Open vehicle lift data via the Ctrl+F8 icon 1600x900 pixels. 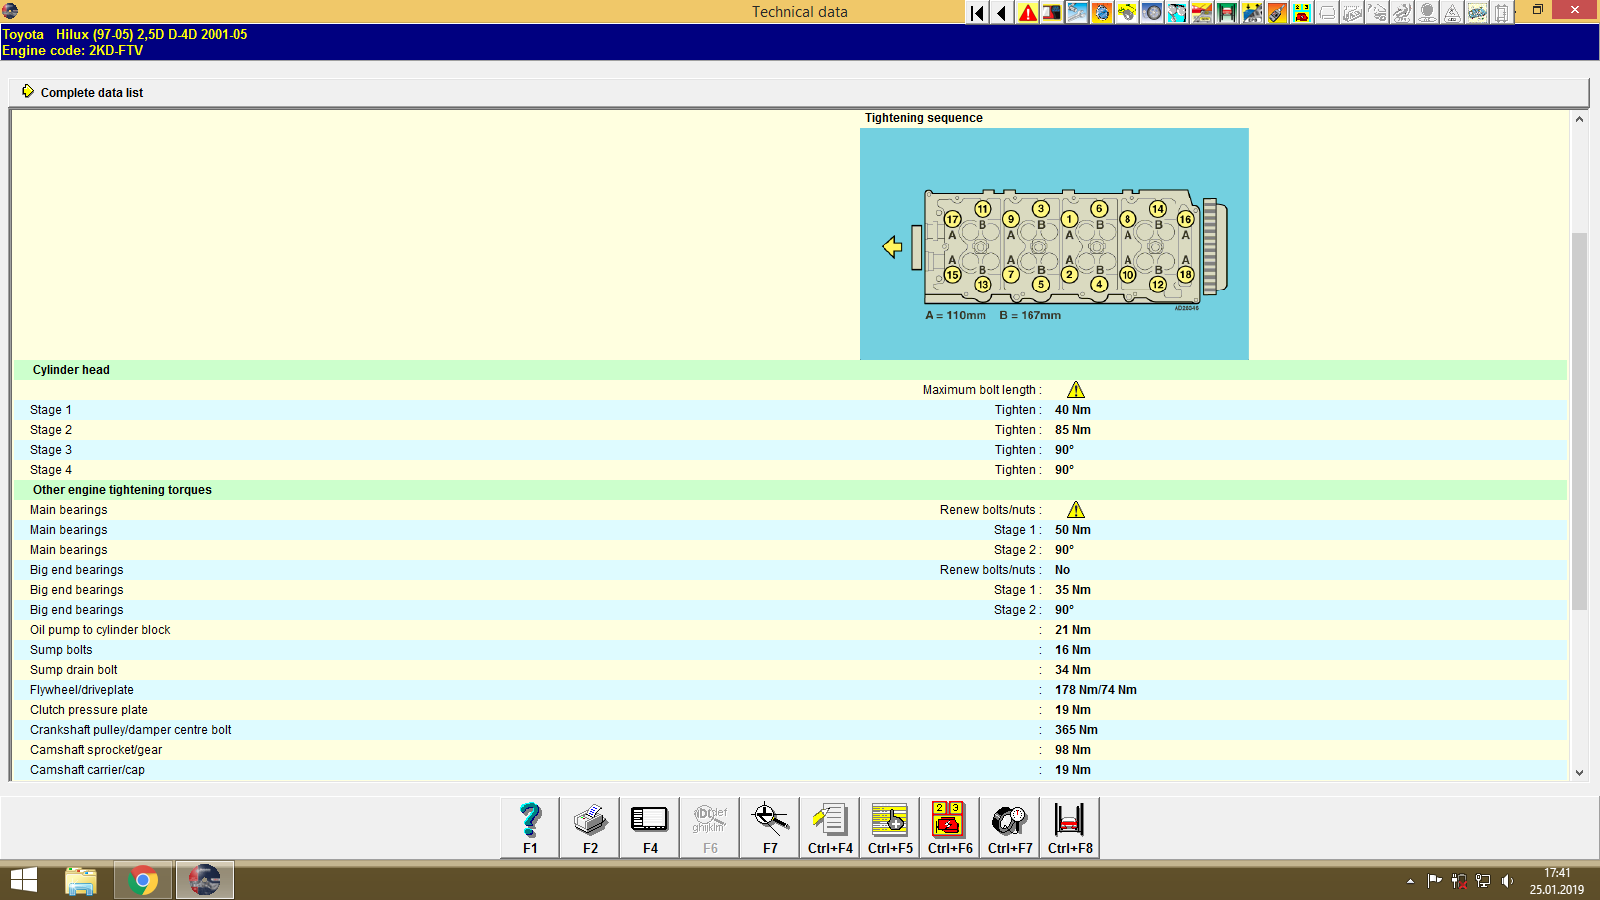pos(1069,822)
